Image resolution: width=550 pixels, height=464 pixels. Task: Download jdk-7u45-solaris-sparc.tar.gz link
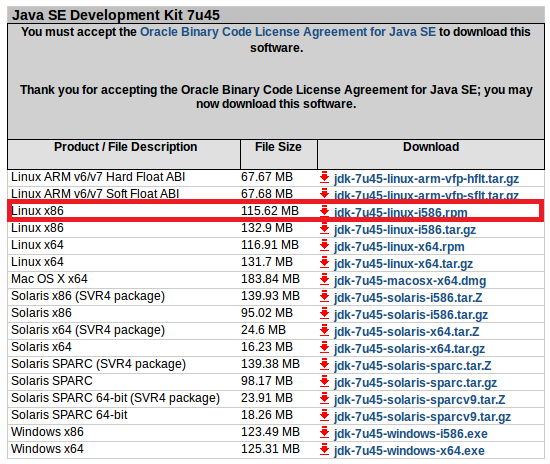pos(415,383)
